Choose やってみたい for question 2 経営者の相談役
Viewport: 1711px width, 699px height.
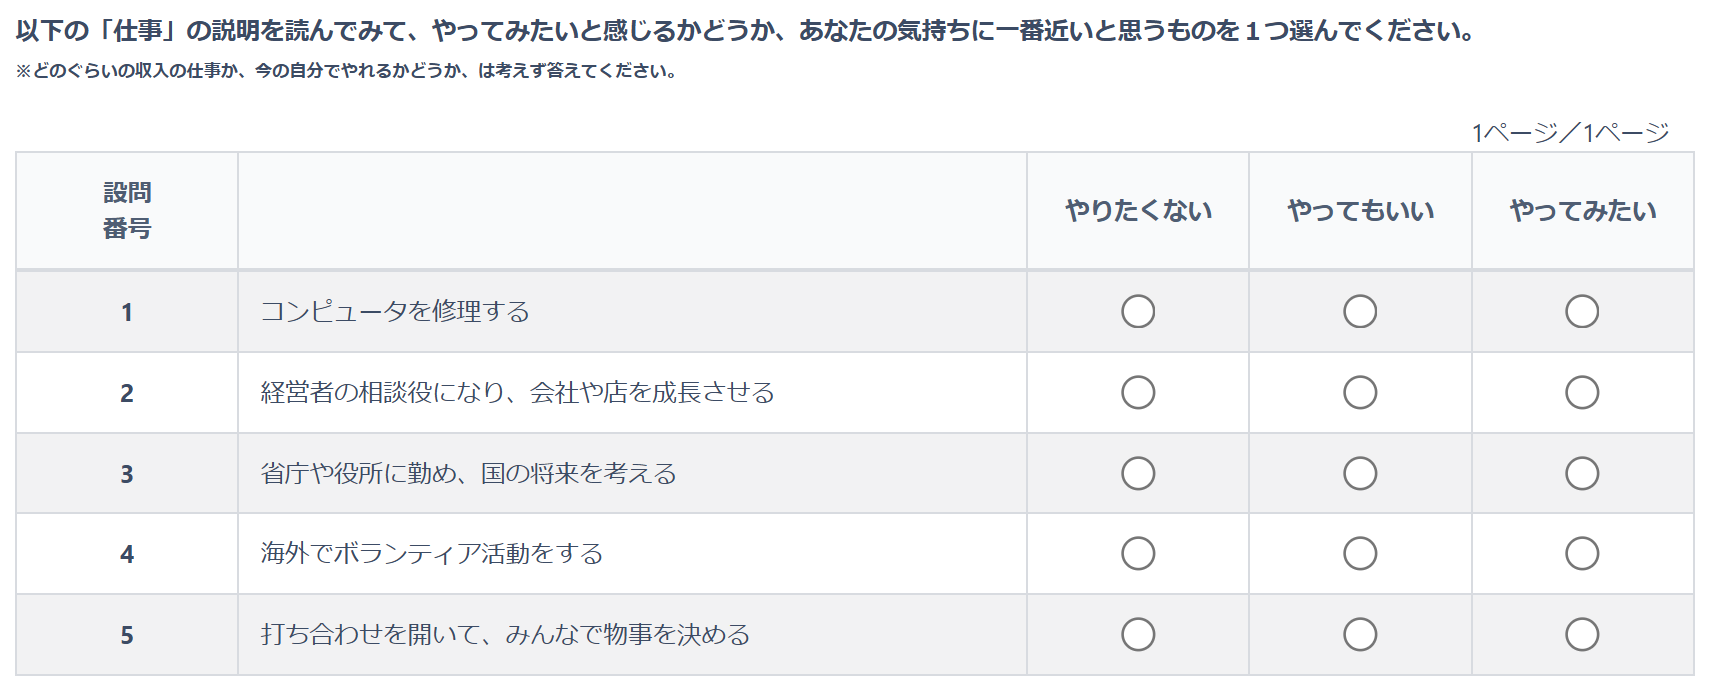pyautogui.click(x=1582, y=392)
